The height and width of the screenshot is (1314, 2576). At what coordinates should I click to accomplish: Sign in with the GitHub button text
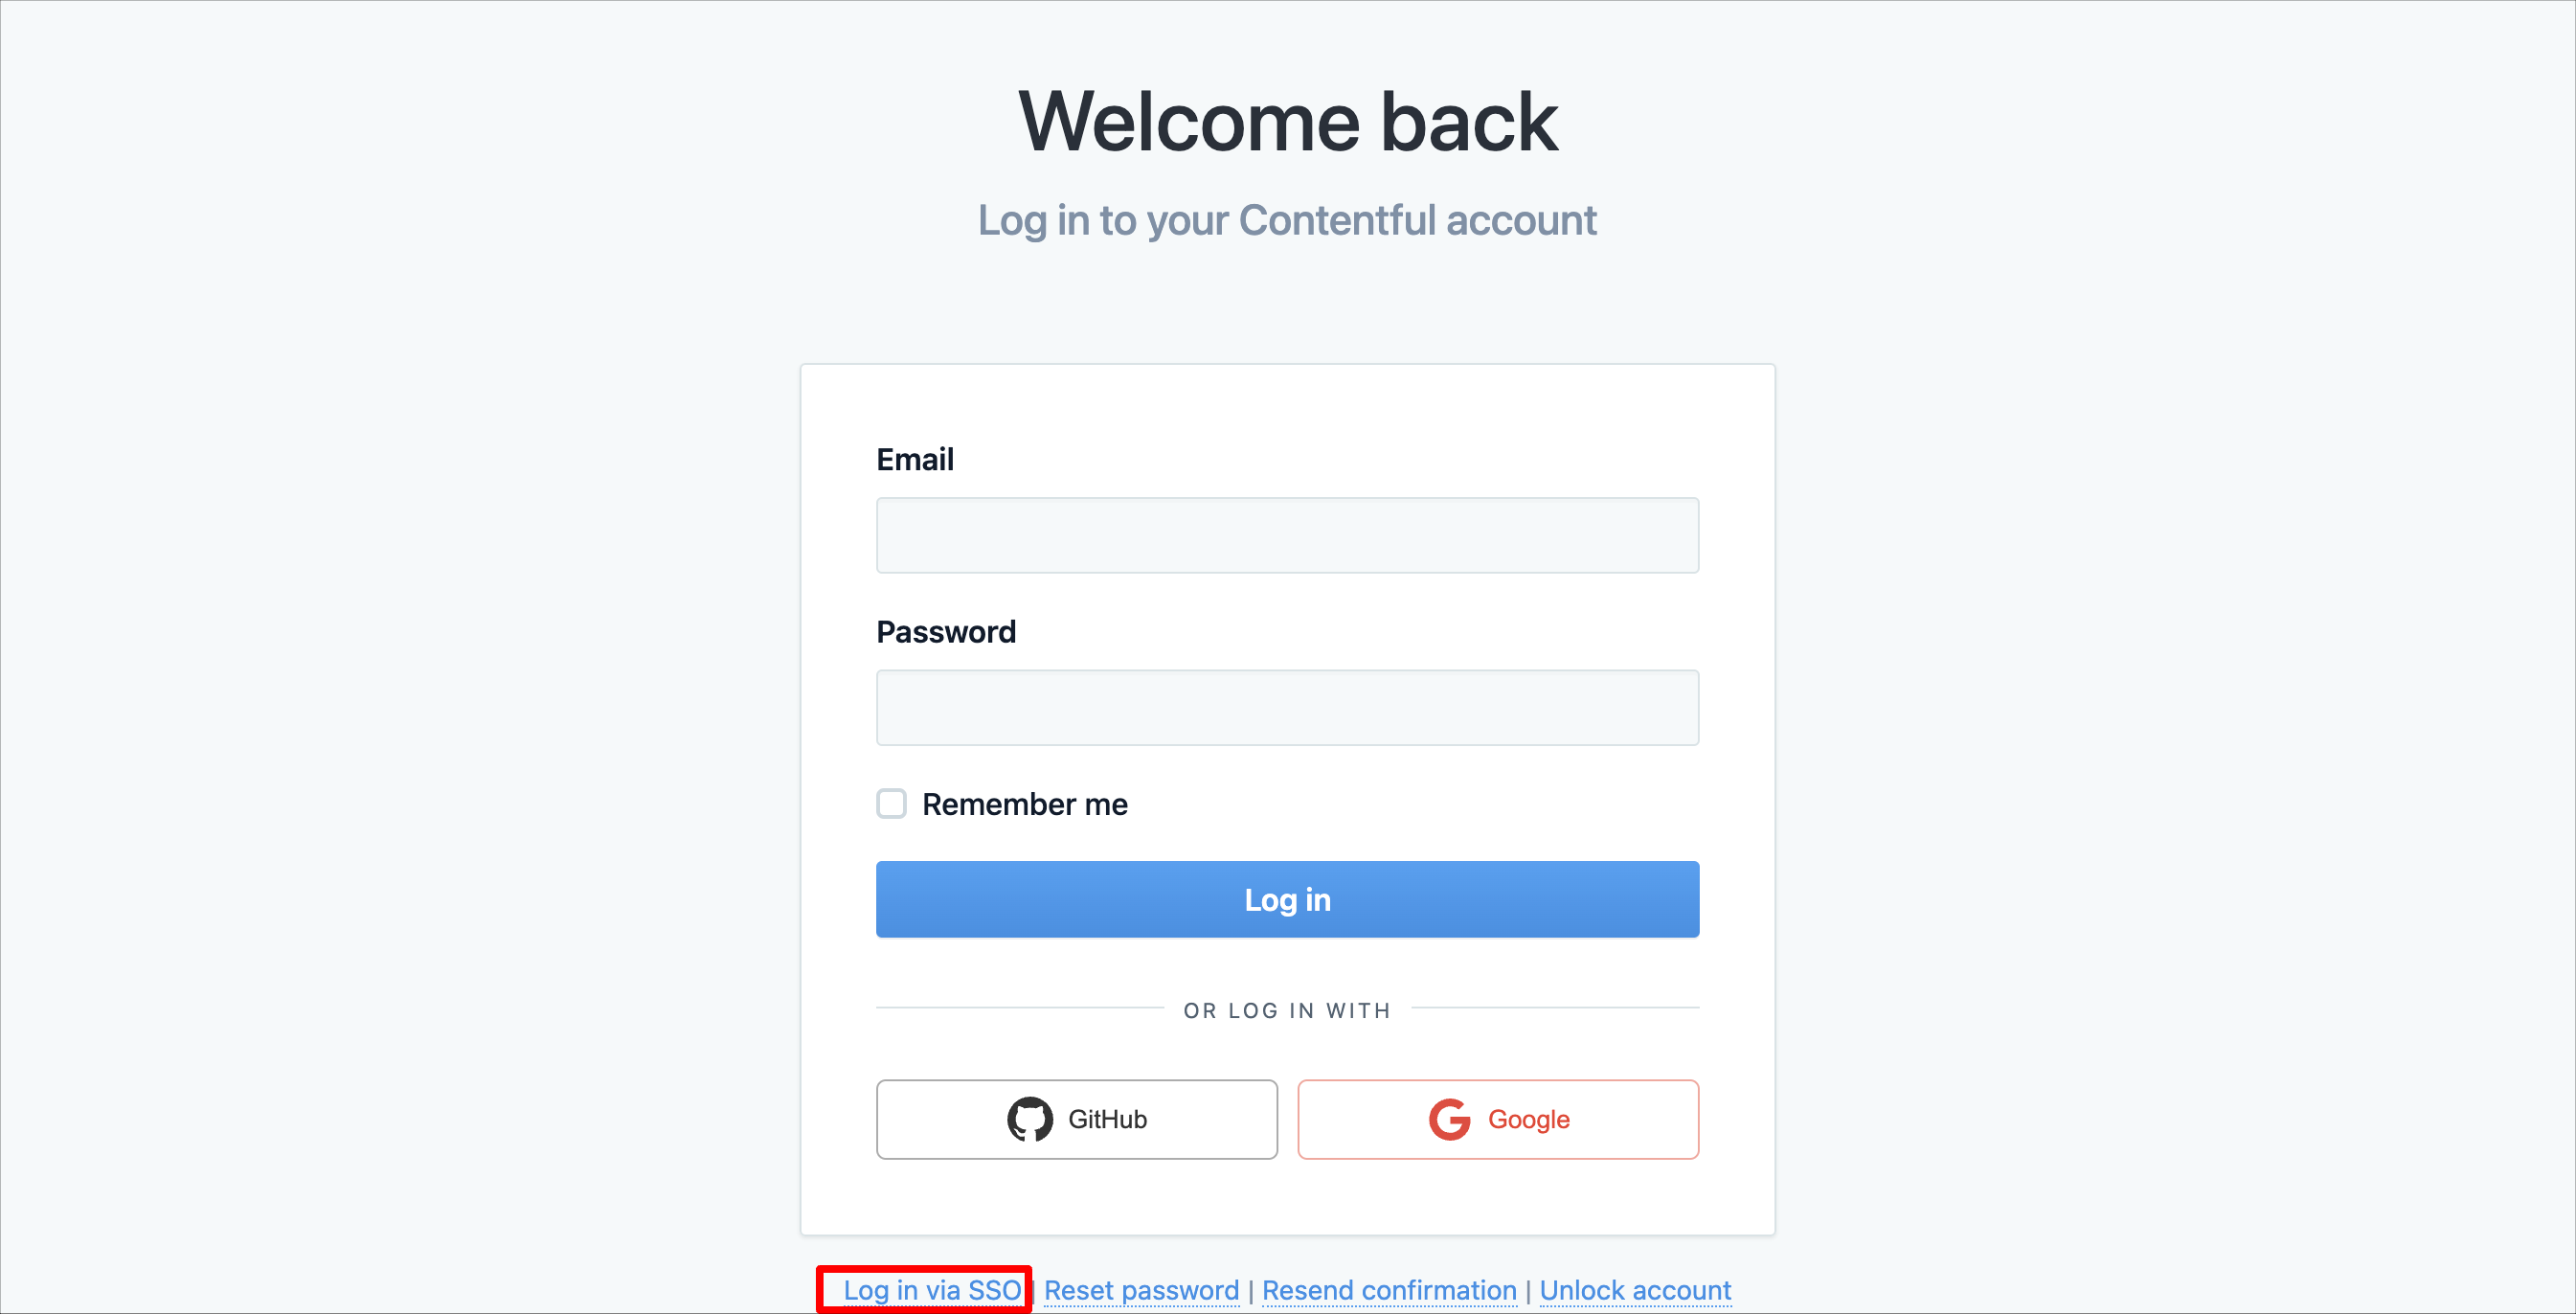(x=1107, y=1119)
